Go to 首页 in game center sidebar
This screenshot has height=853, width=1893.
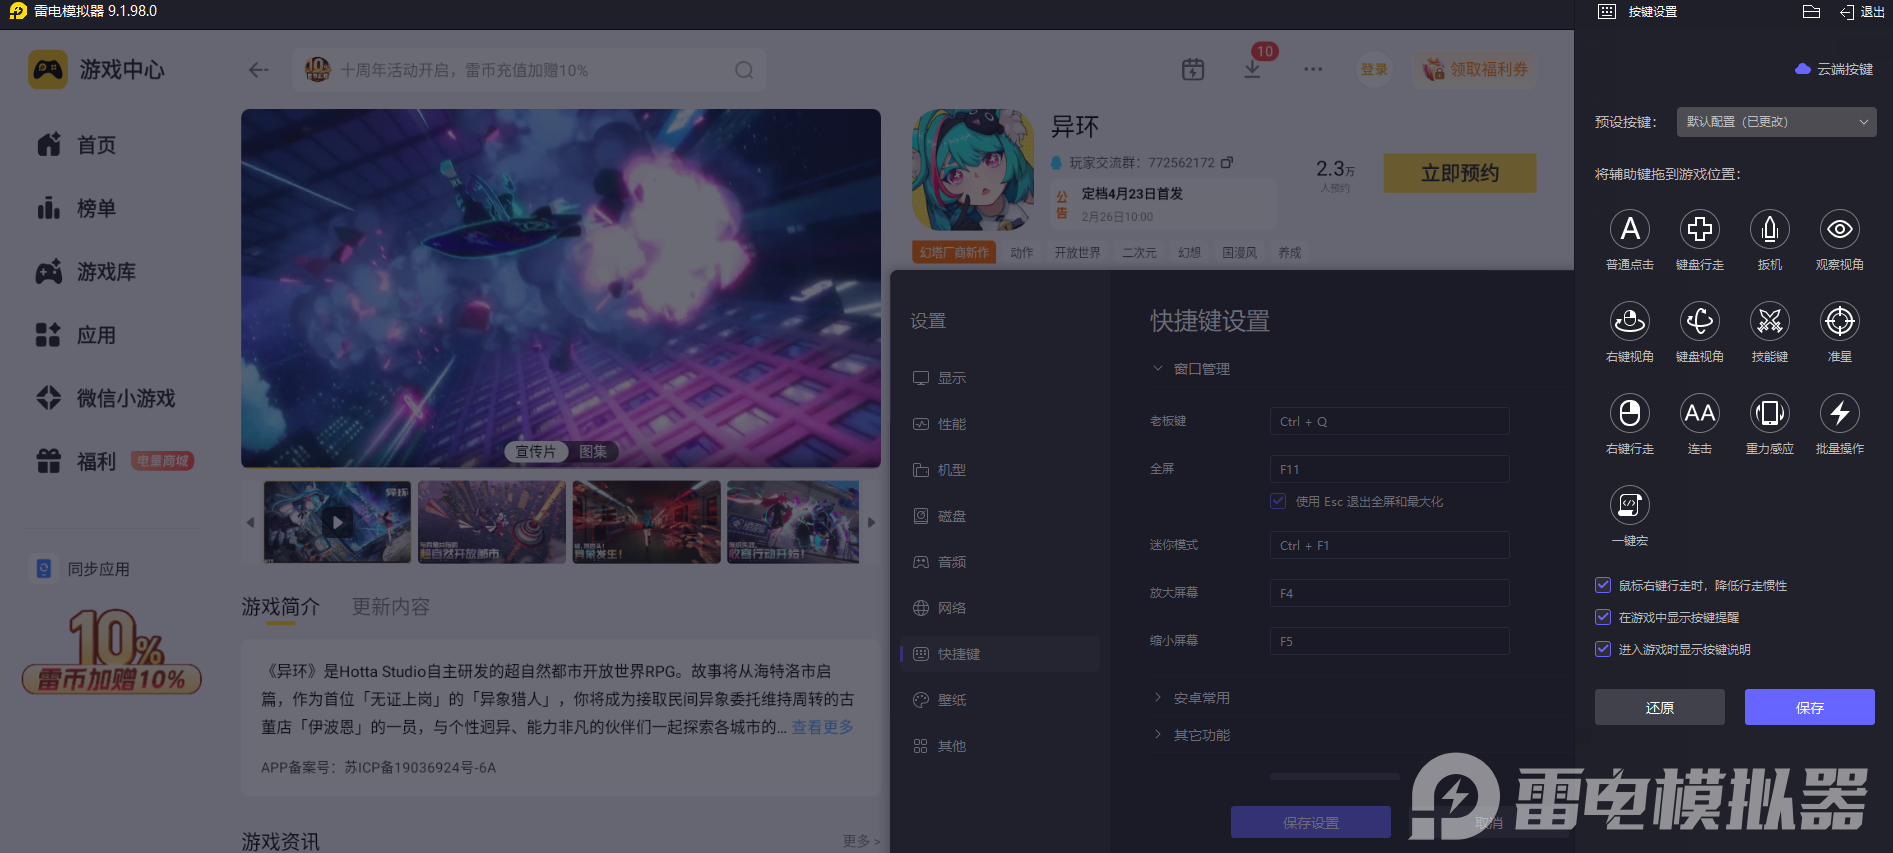76,145
